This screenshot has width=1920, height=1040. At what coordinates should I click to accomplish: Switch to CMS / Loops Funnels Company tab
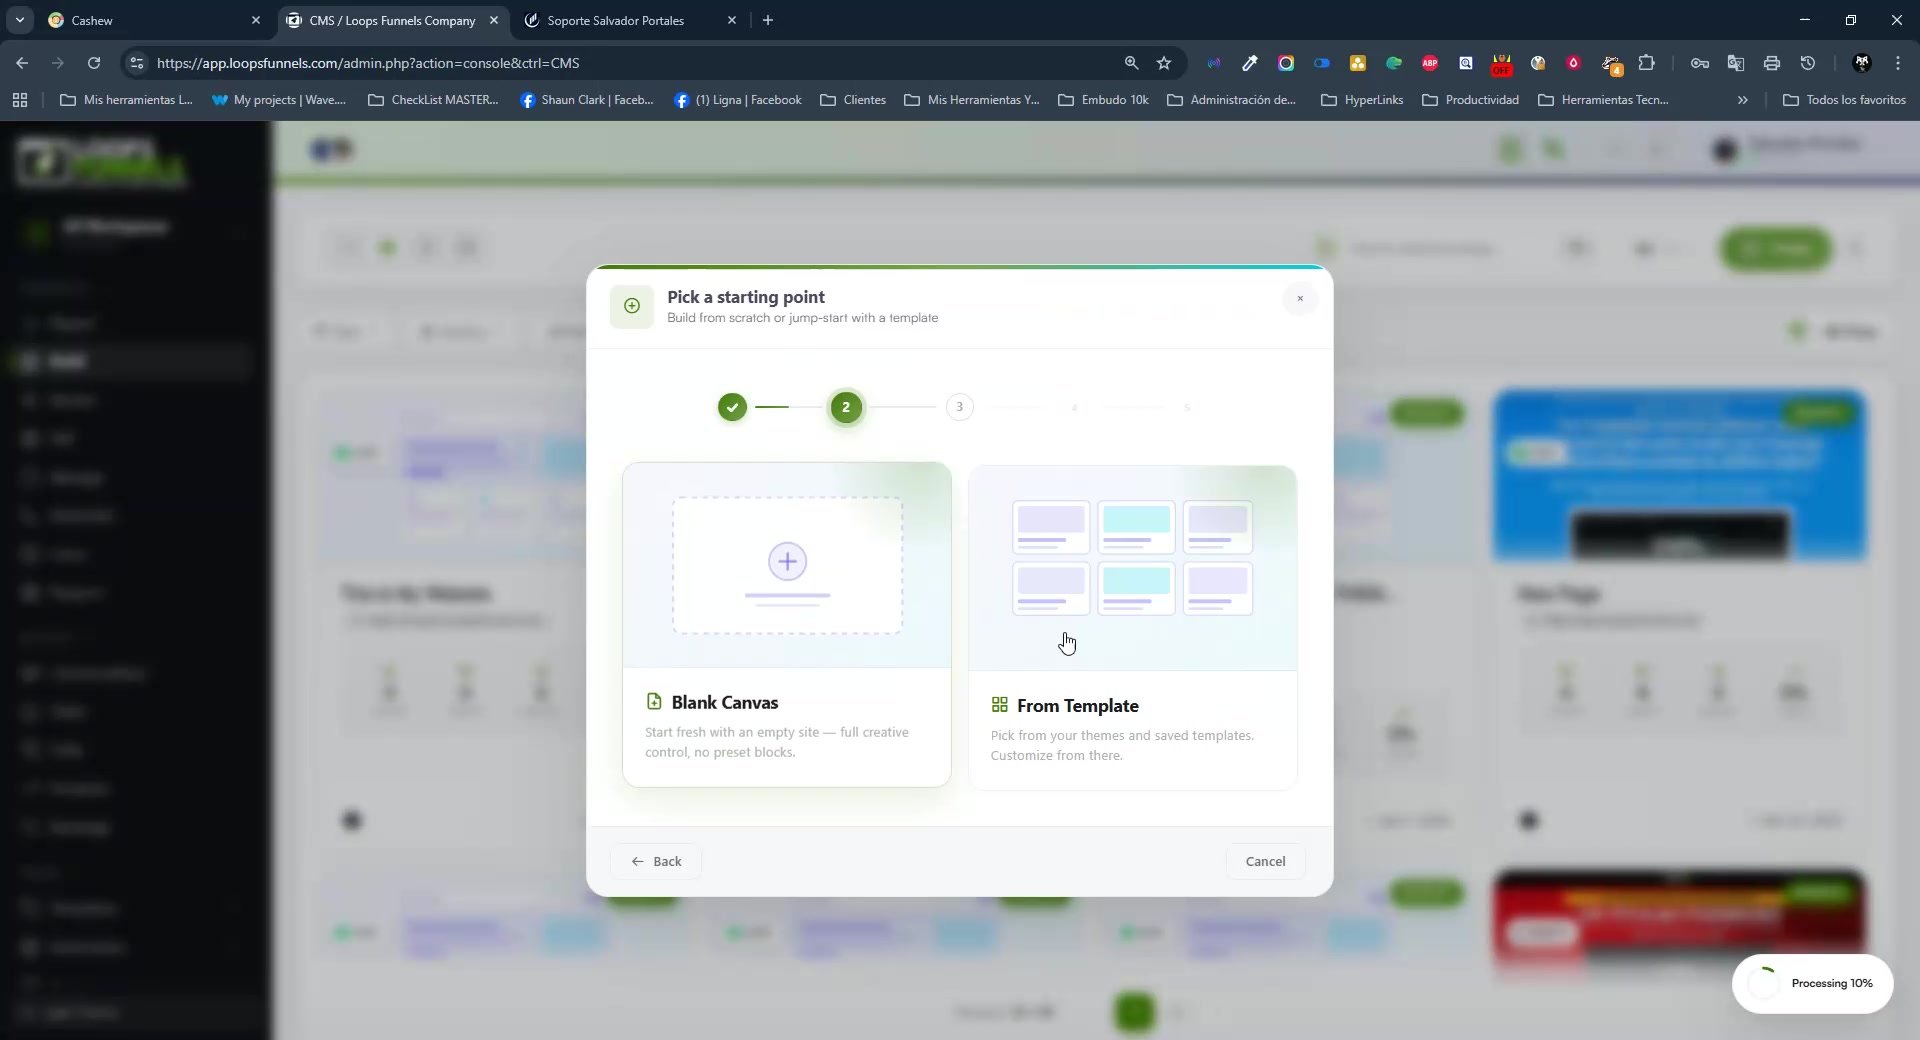point(393,20)
